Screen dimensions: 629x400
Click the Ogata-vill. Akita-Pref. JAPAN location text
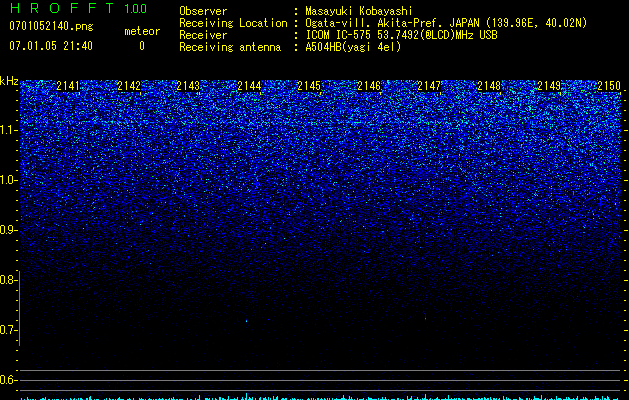[x=446, y=23]
